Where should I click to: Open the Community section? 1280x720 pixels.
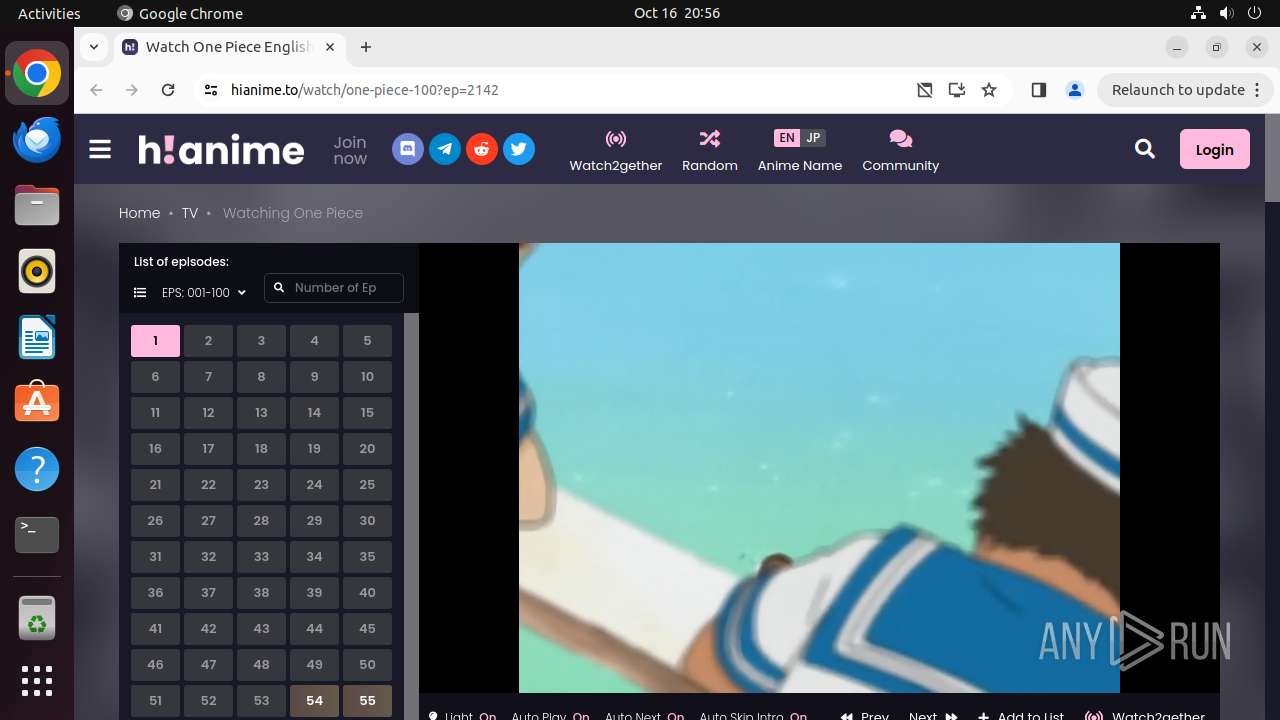(x=901, y=151)
